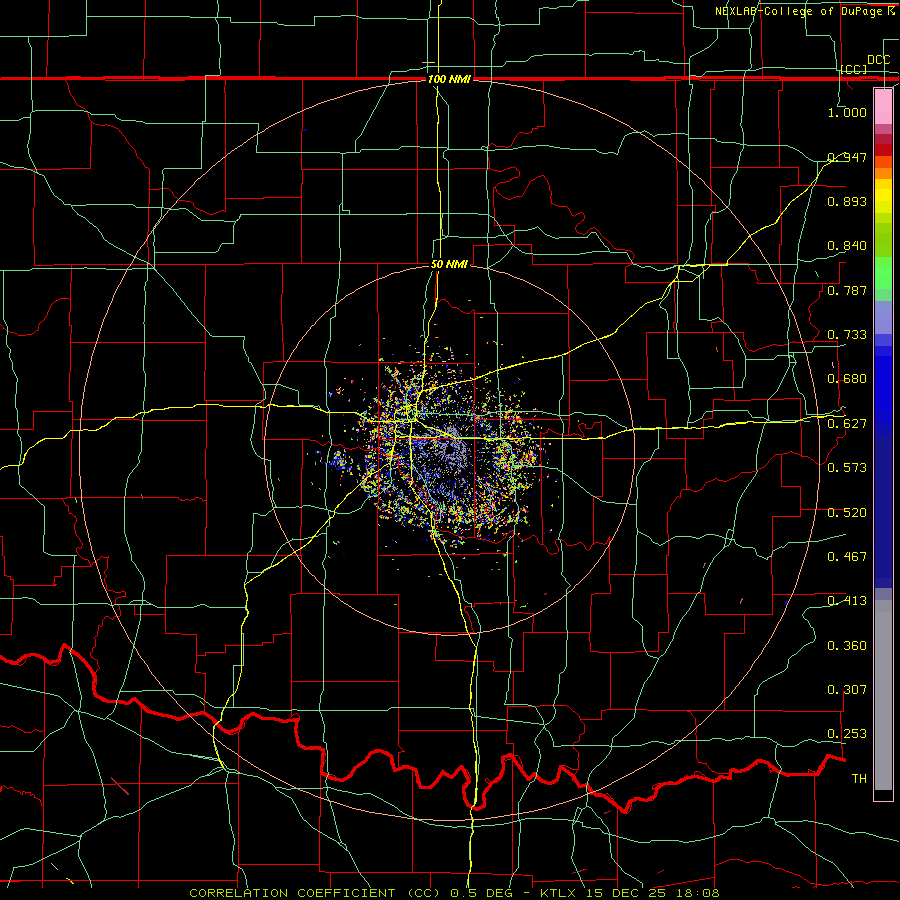
Task: Pick the red segment of the color bar
Action: (883, 150)
